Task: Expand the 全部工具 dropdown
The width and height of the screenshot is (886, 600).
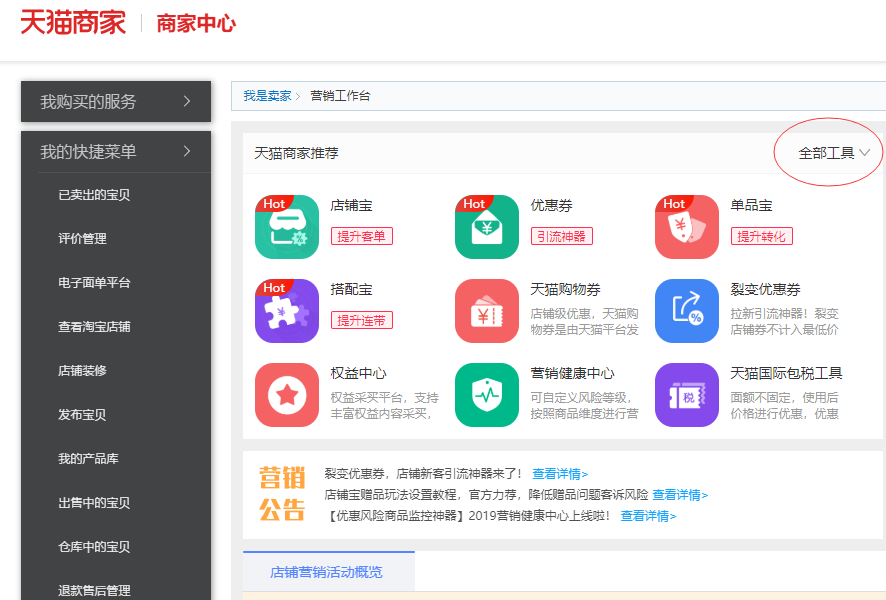Action: pos(834,153)
